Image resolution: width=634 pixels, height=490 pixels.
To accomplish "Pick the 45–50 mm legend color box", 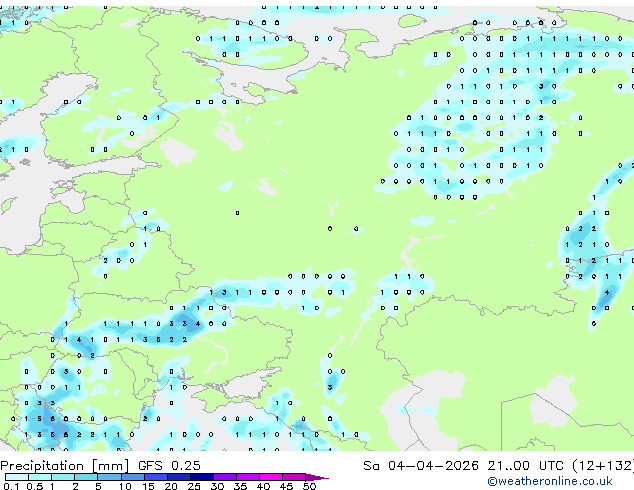I will click(294, 477).
